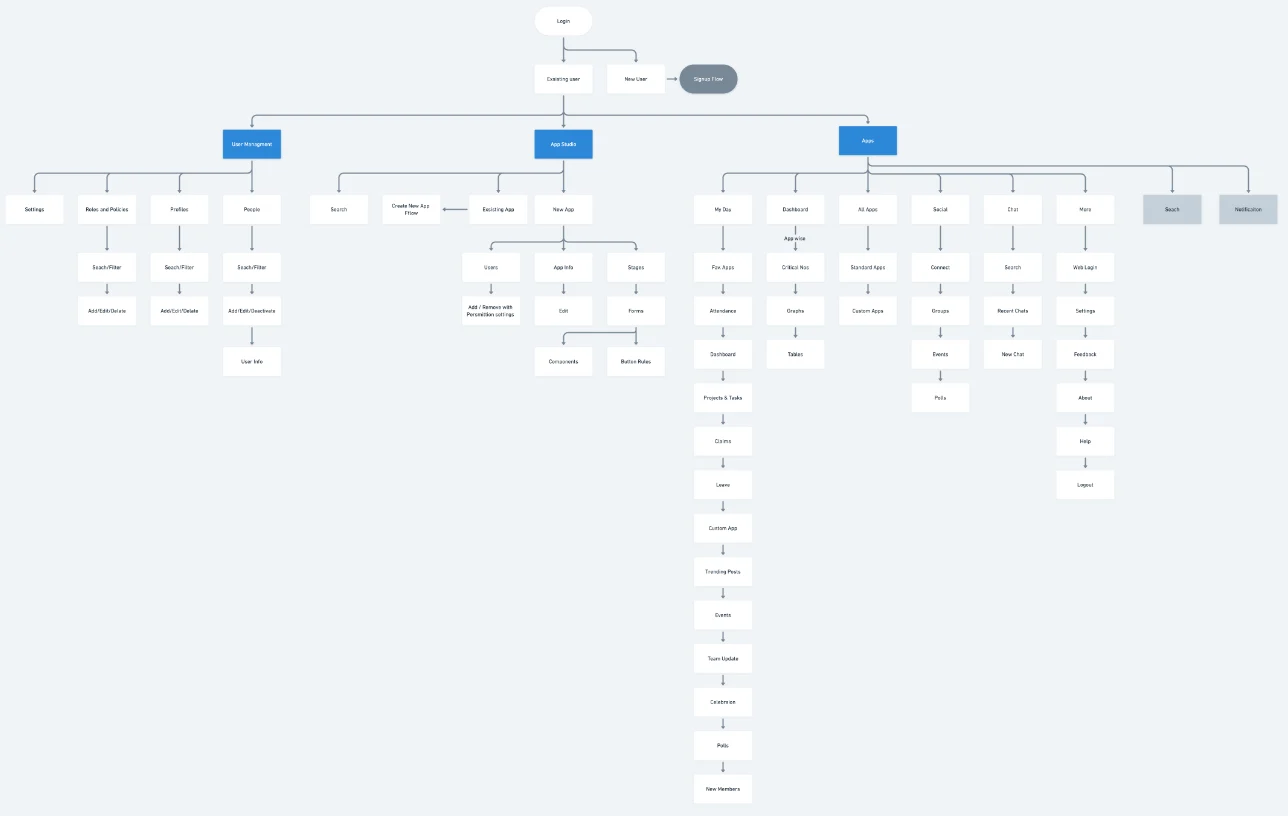Select the Login node at the top
The width and height of the screenshot is (1288, 816).
tap(563, 21)
